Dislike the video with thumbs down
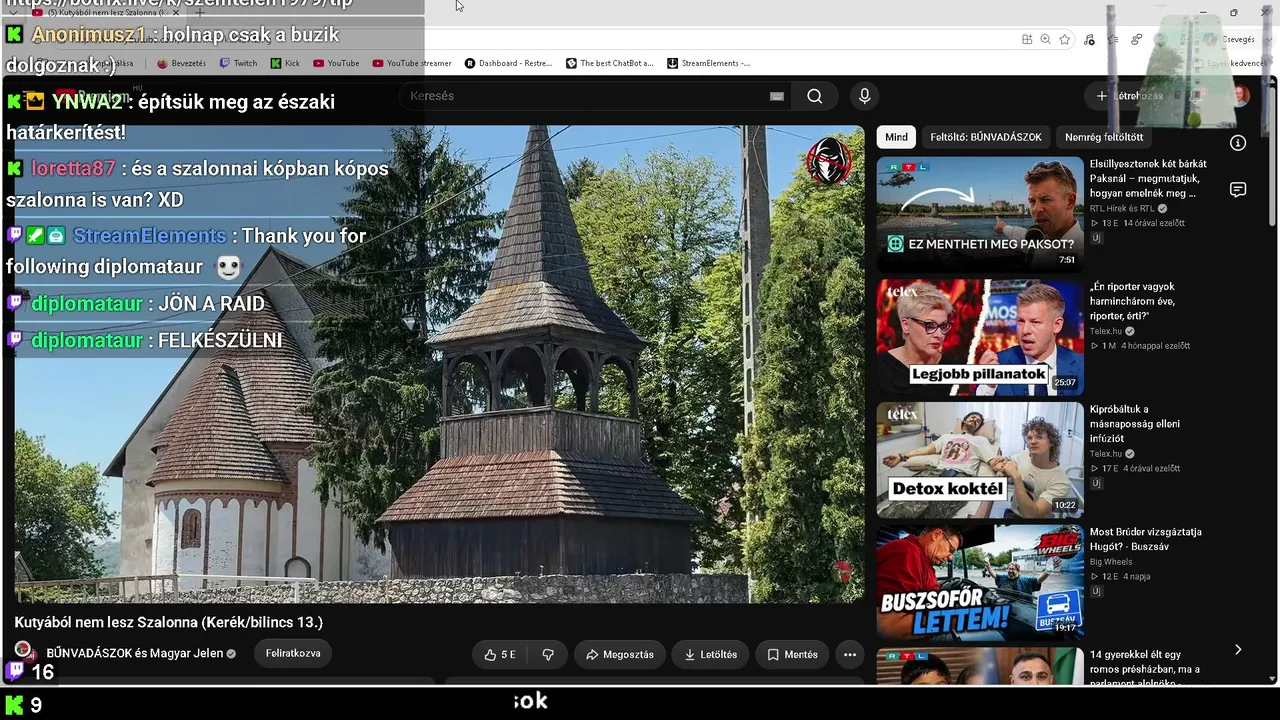The image size is (1280, 720). [x=548, y=655]
